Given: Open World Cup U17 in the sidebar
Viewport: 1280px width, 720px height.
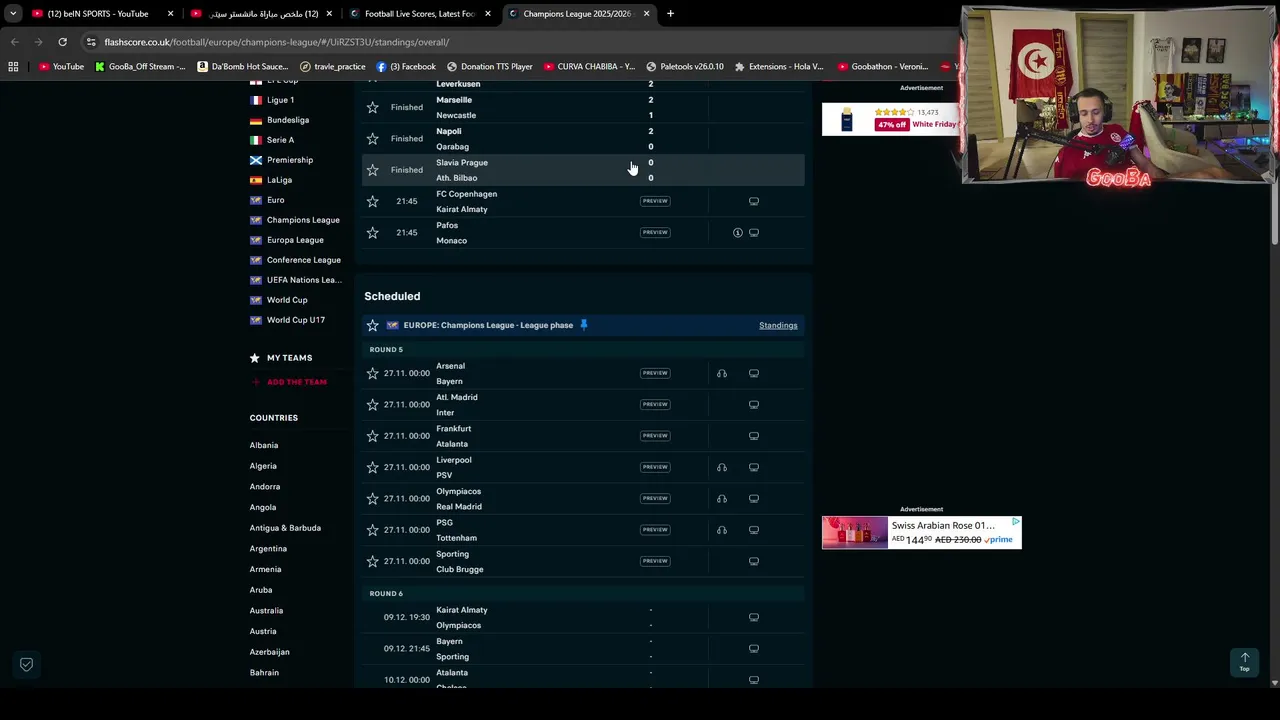Looking at the screenshot, I should coord(295,320).
